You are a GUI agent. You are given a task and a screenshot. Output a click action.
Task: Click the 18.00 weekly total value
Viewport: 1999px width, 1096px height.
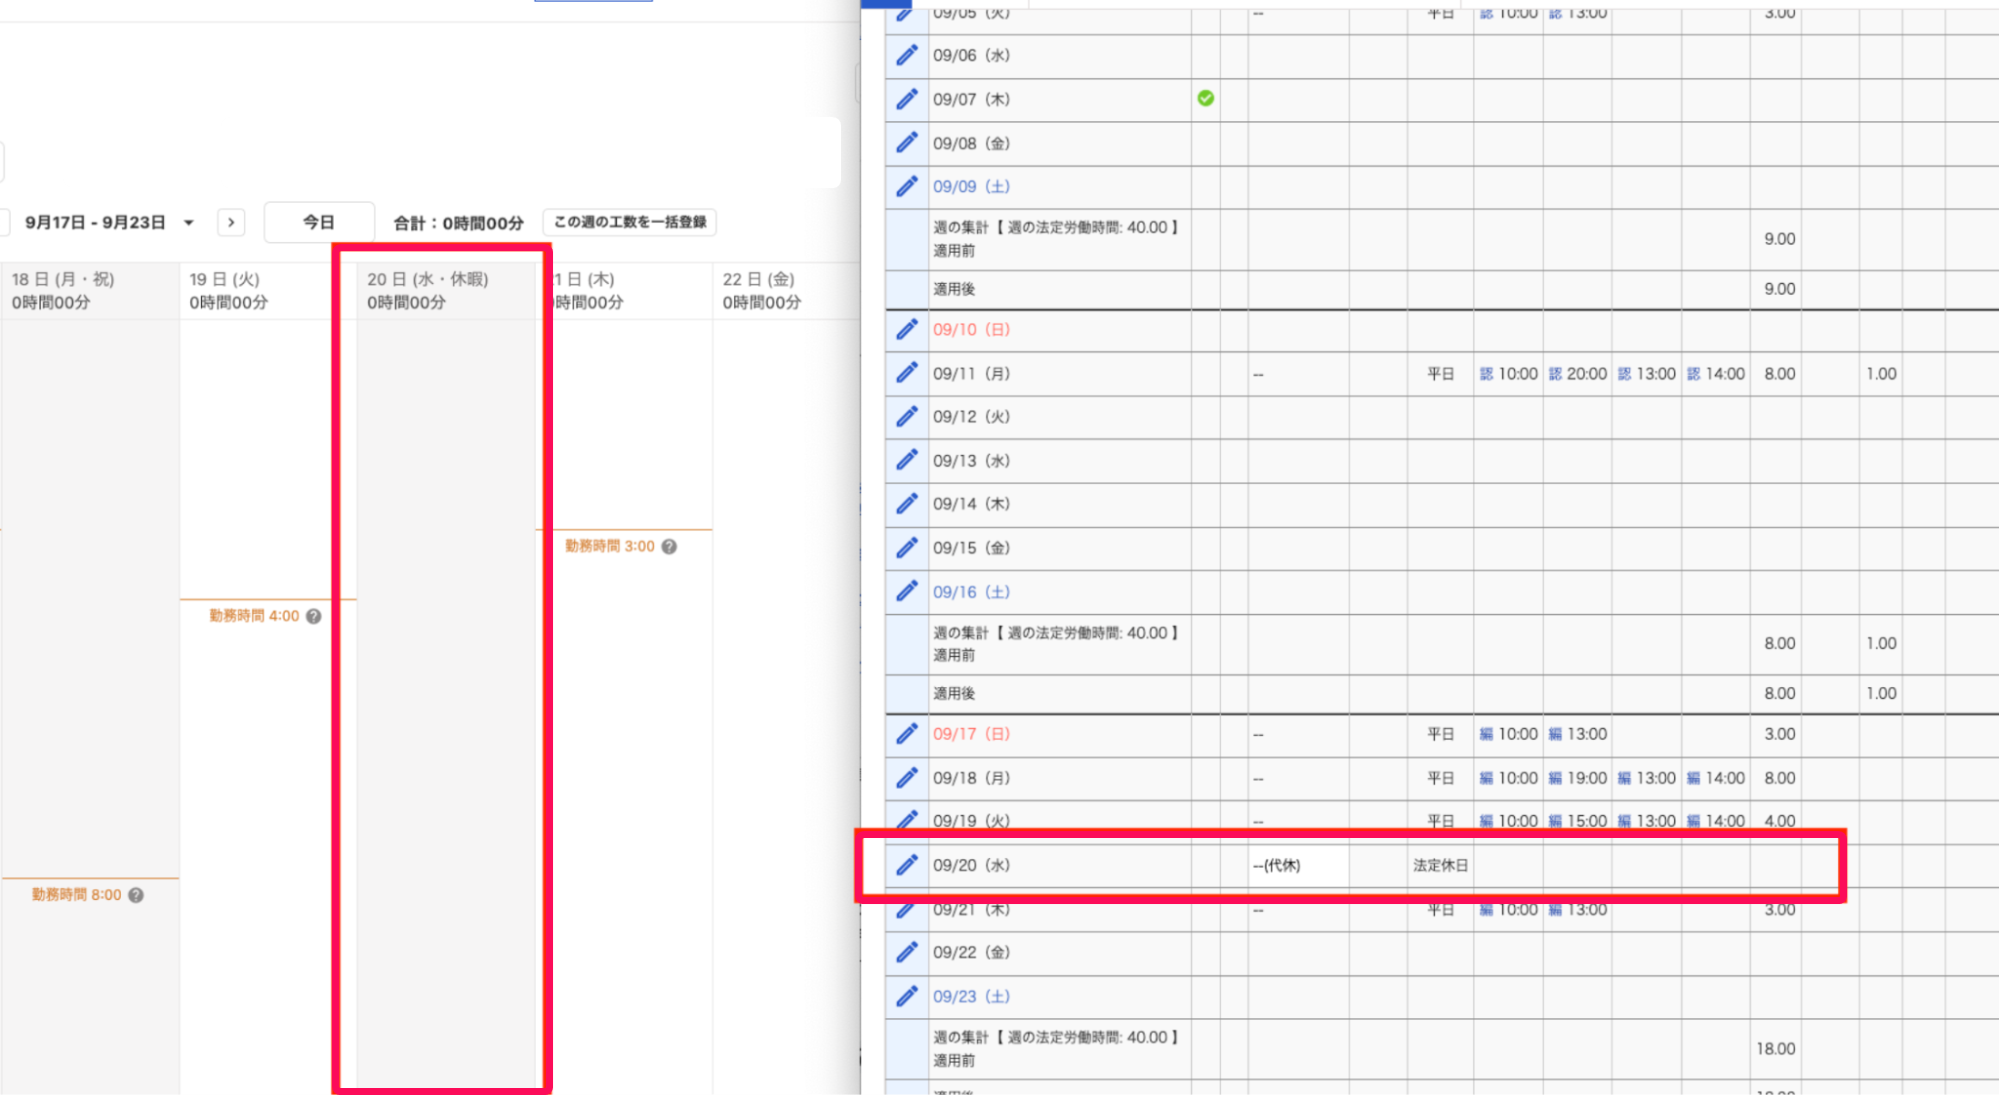tap(1775, 1048)
